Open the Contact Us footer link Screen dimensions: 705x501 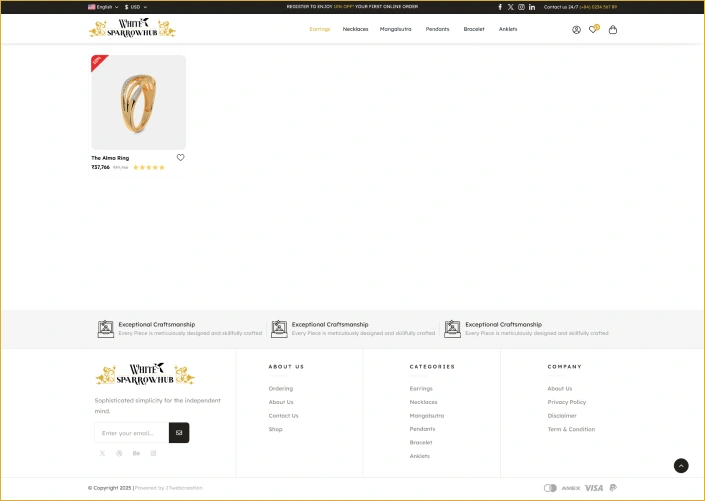click(x=283, y=416)
